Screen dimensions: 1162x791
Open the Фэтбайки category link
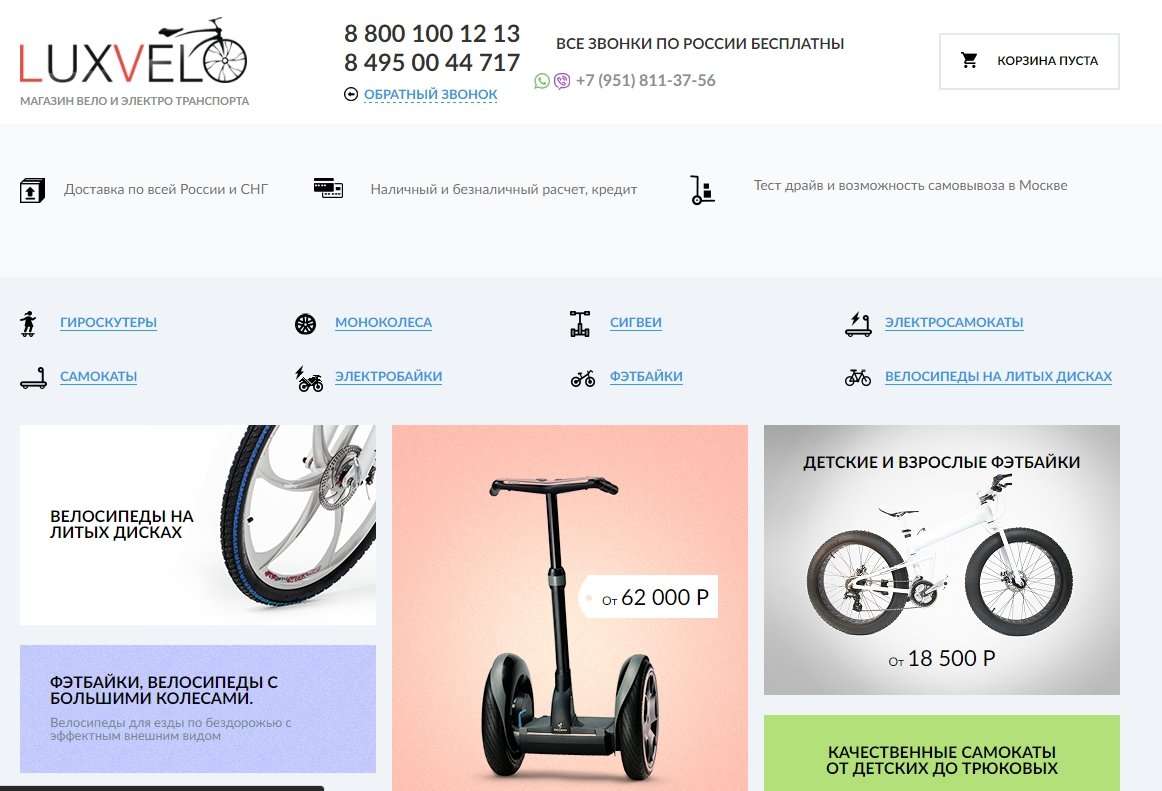click(646, 377)
